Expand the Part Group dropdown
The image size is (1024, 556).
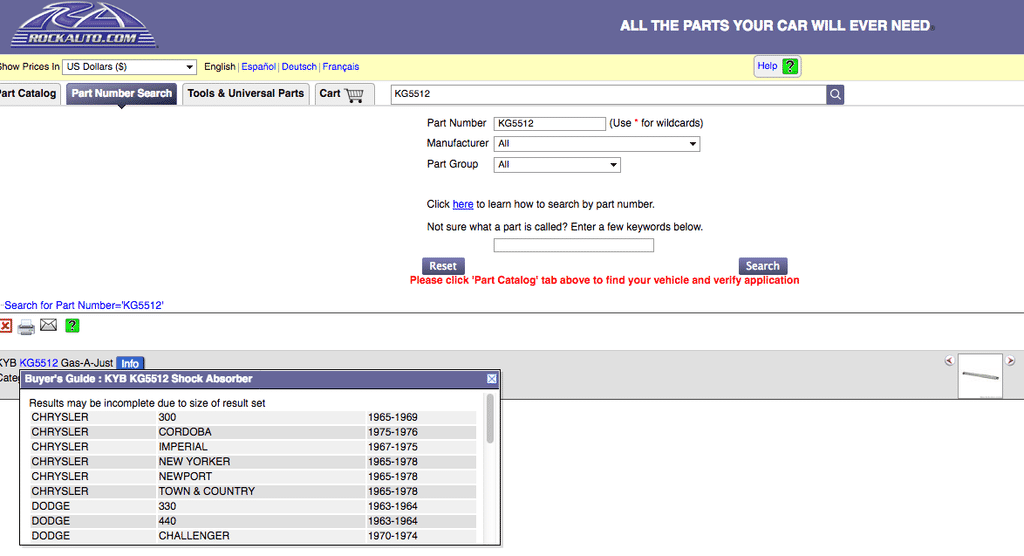pyautogui.click(x=557, y=165)
